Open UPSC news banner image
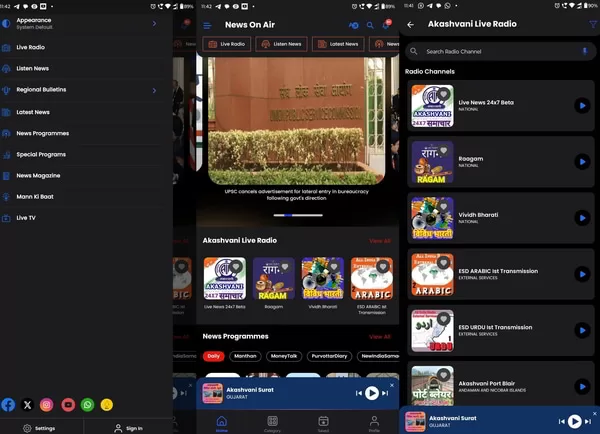 click(x=297, y=121)
